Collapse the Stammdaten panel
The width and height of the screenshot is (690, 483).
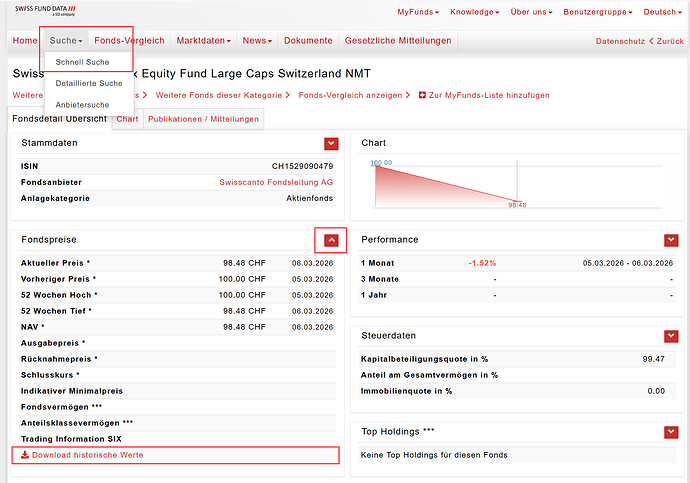[331, 144]
